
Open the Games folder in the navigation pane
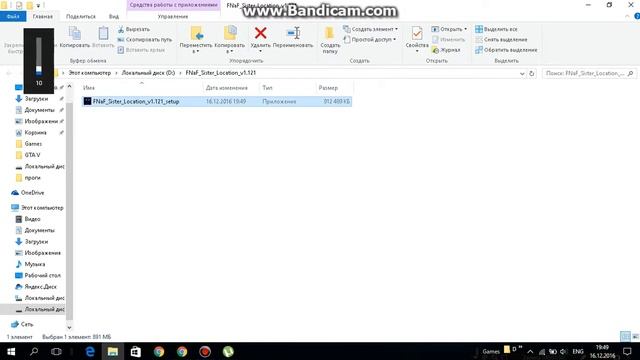(33, 144)
